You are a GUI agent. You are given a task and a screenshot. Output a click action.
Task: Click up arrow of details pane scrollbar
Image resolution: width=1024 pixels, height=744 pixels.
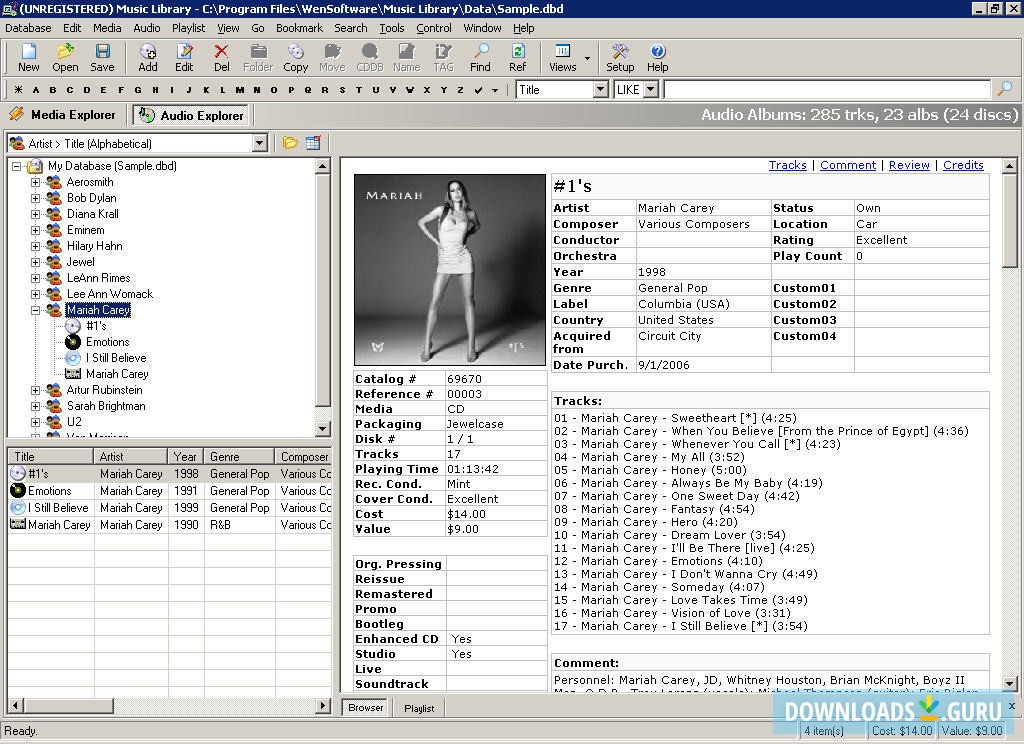1010,166
